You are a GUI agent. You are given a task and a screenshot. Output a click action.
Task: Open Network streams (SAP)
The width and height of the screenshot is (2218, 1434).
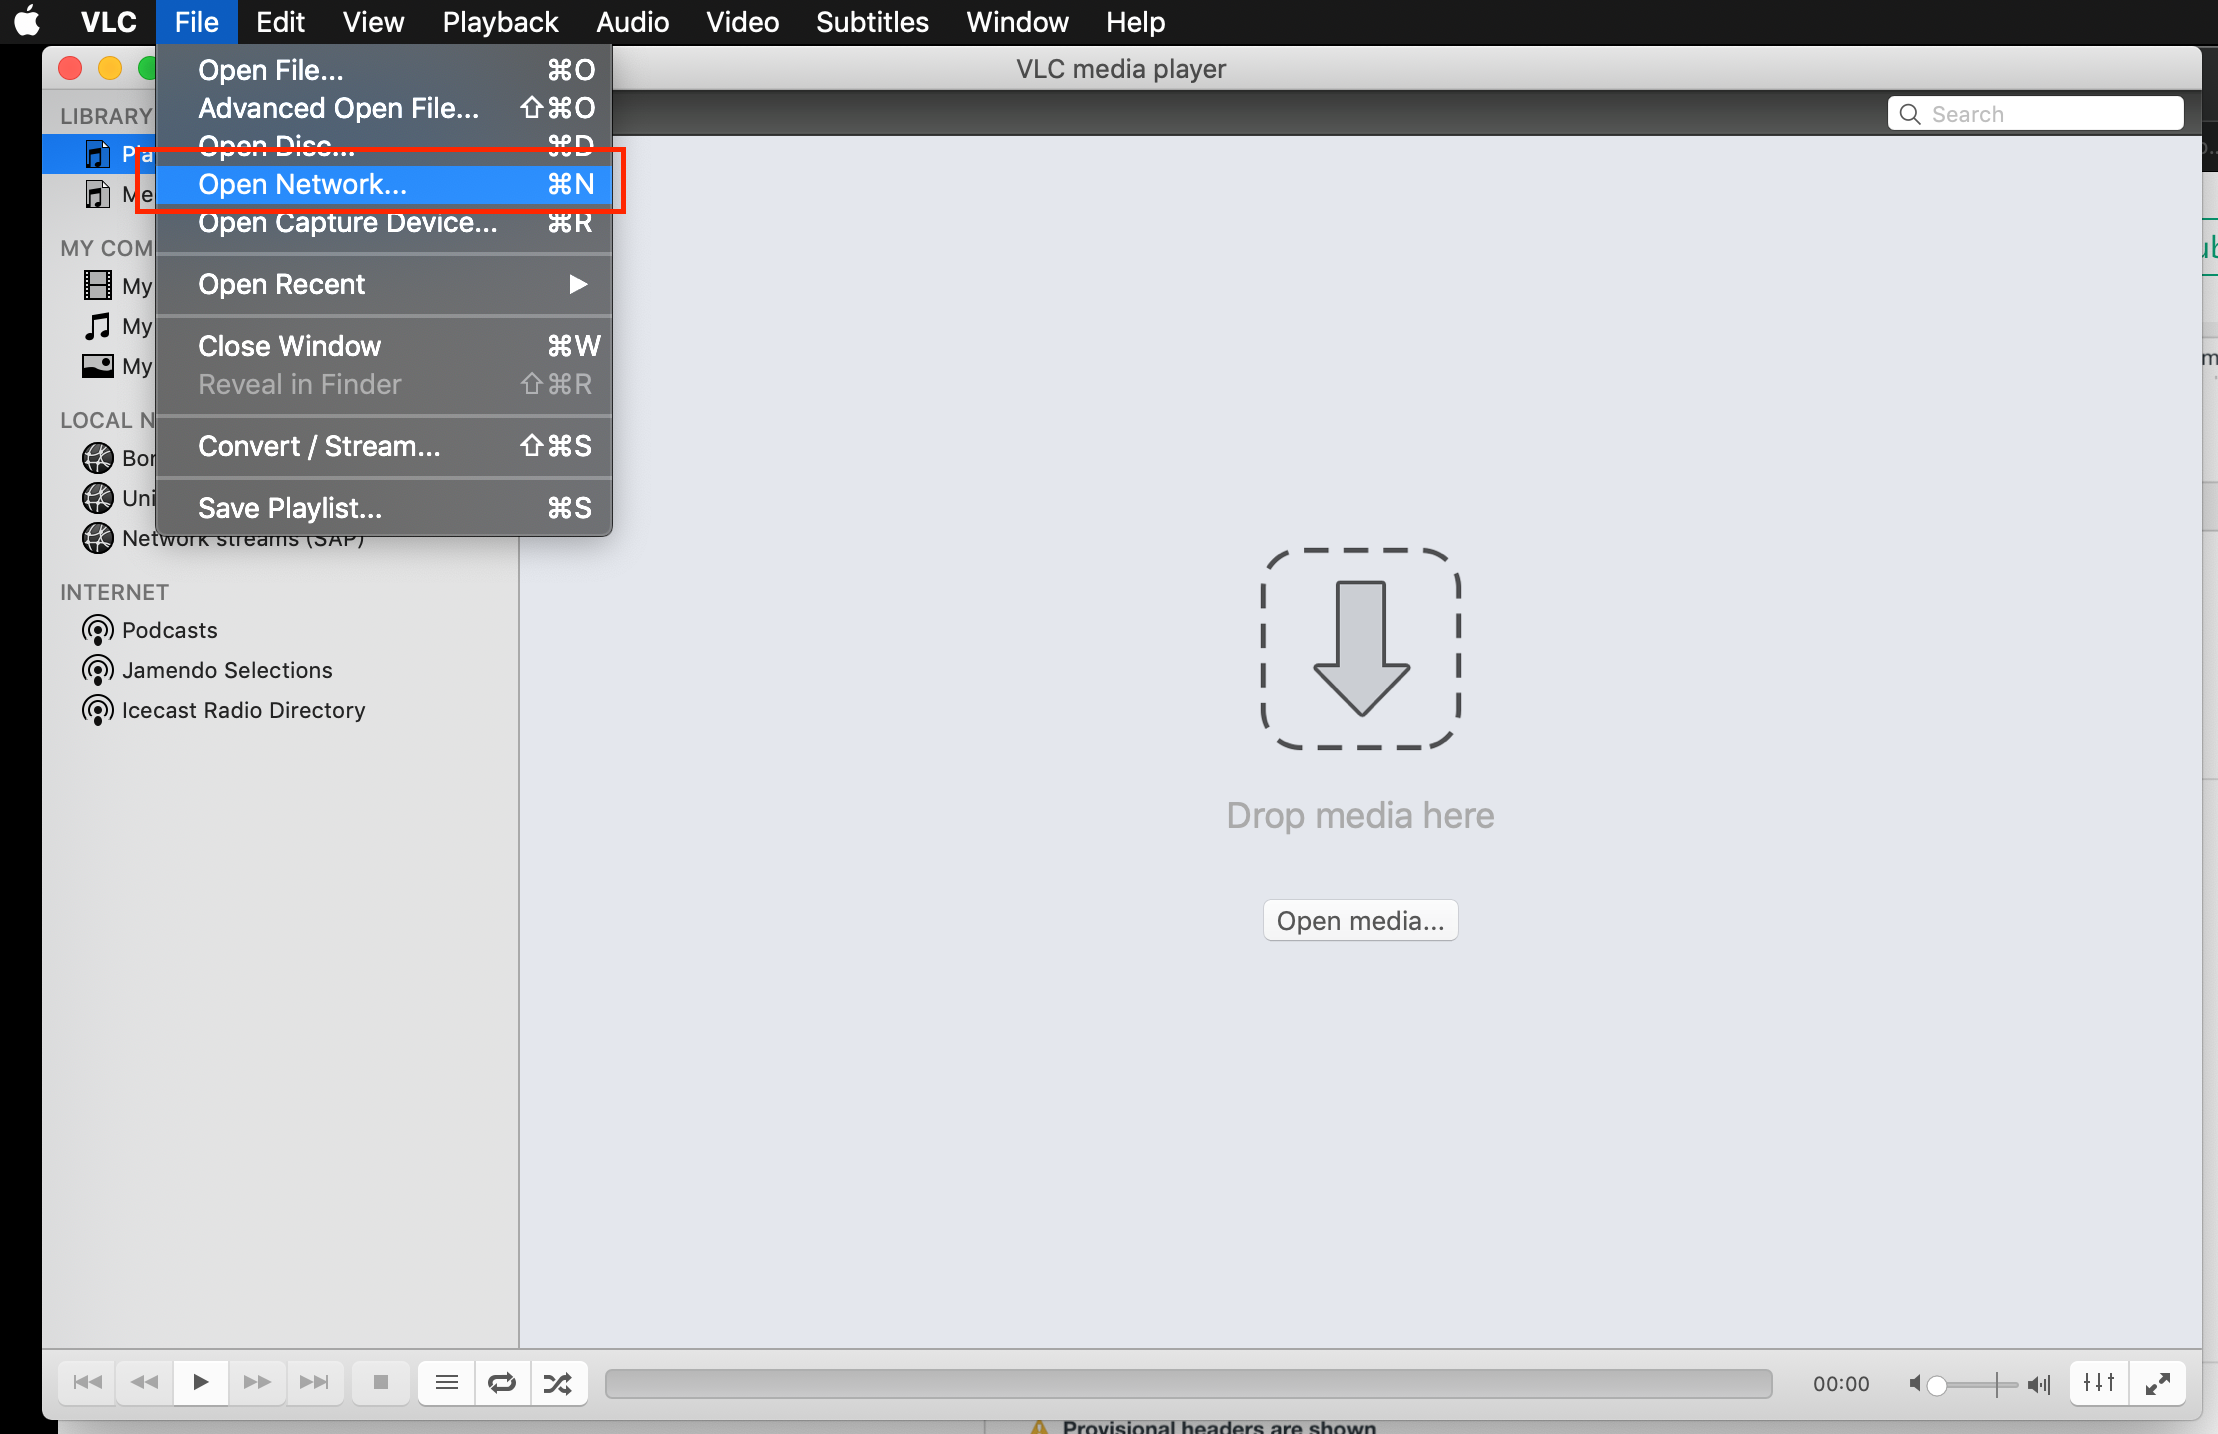pyautogui.click(x=243, y=538)
